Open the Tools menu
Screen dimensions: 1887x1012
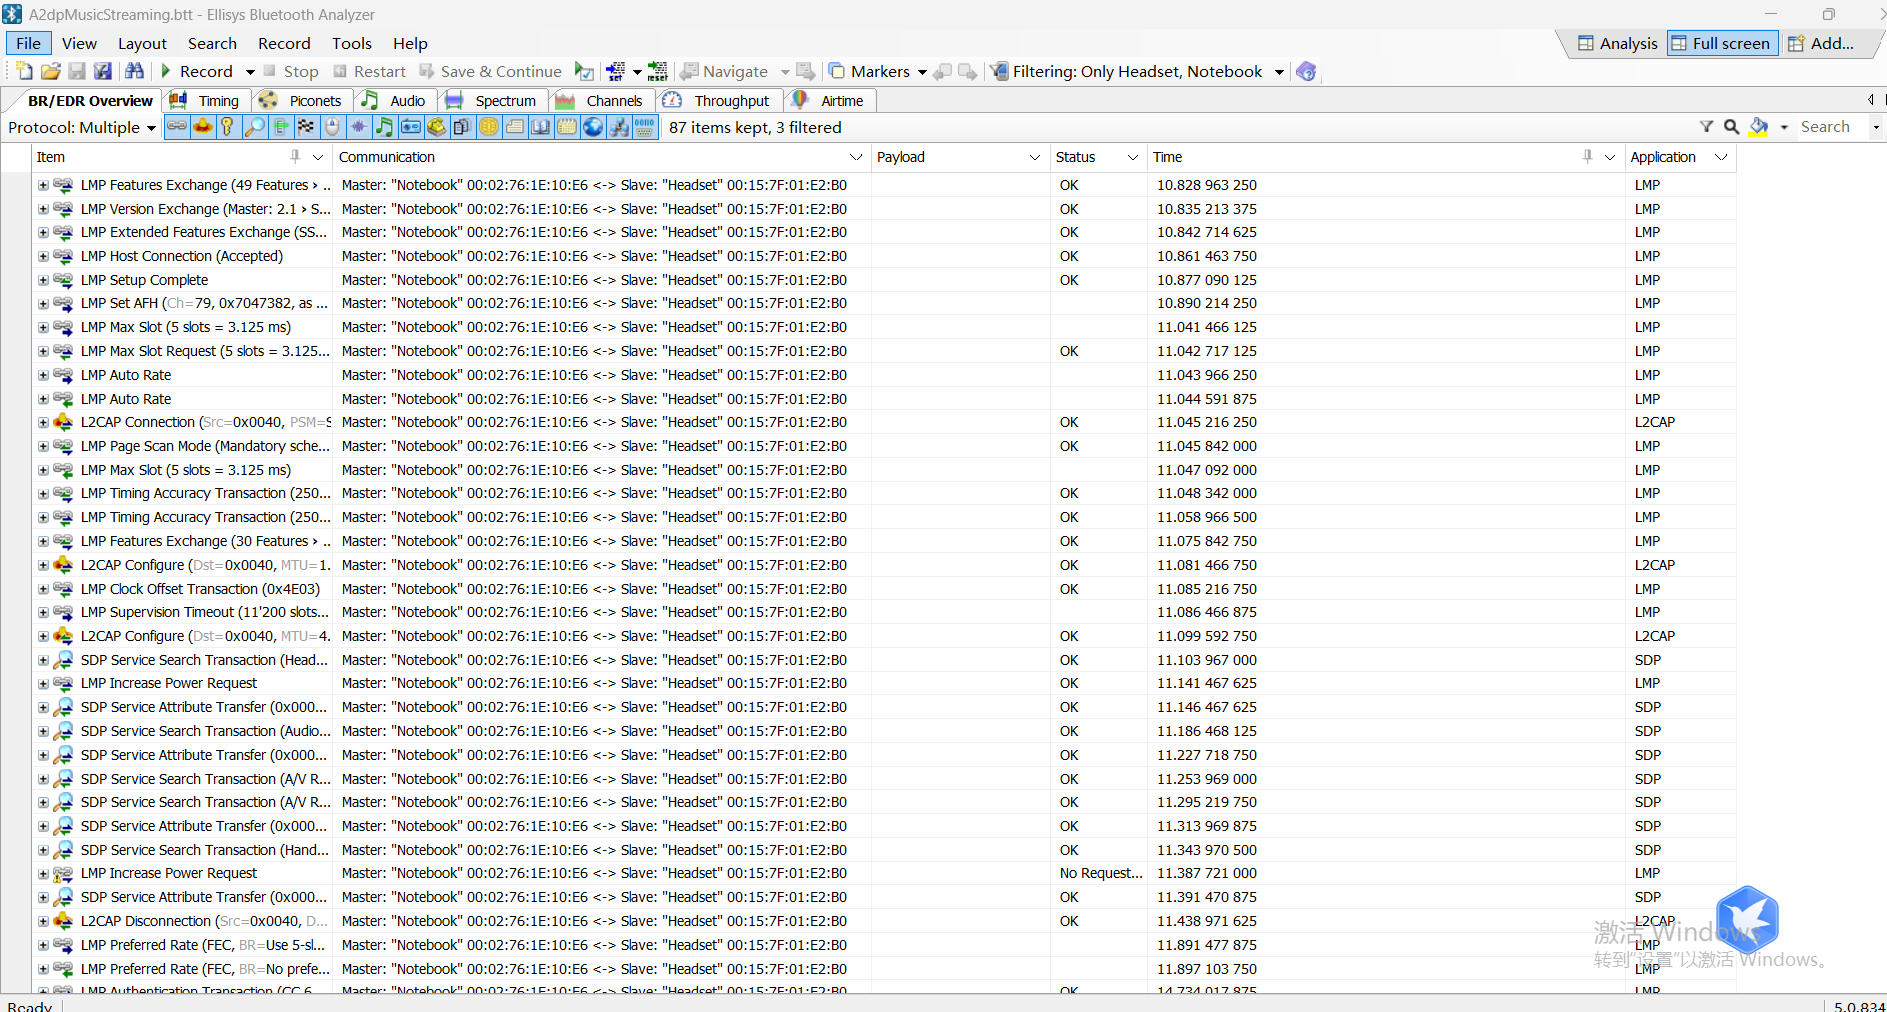[352, 43]
